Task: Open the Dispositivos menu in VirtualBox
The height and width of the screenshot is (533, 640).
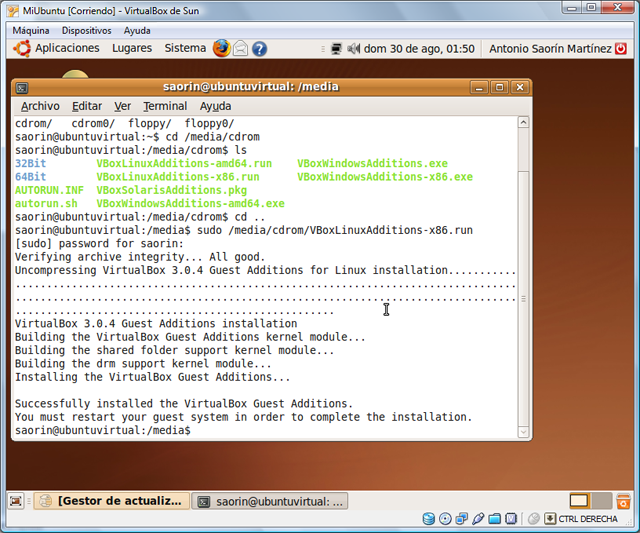Action: [86, 31]
